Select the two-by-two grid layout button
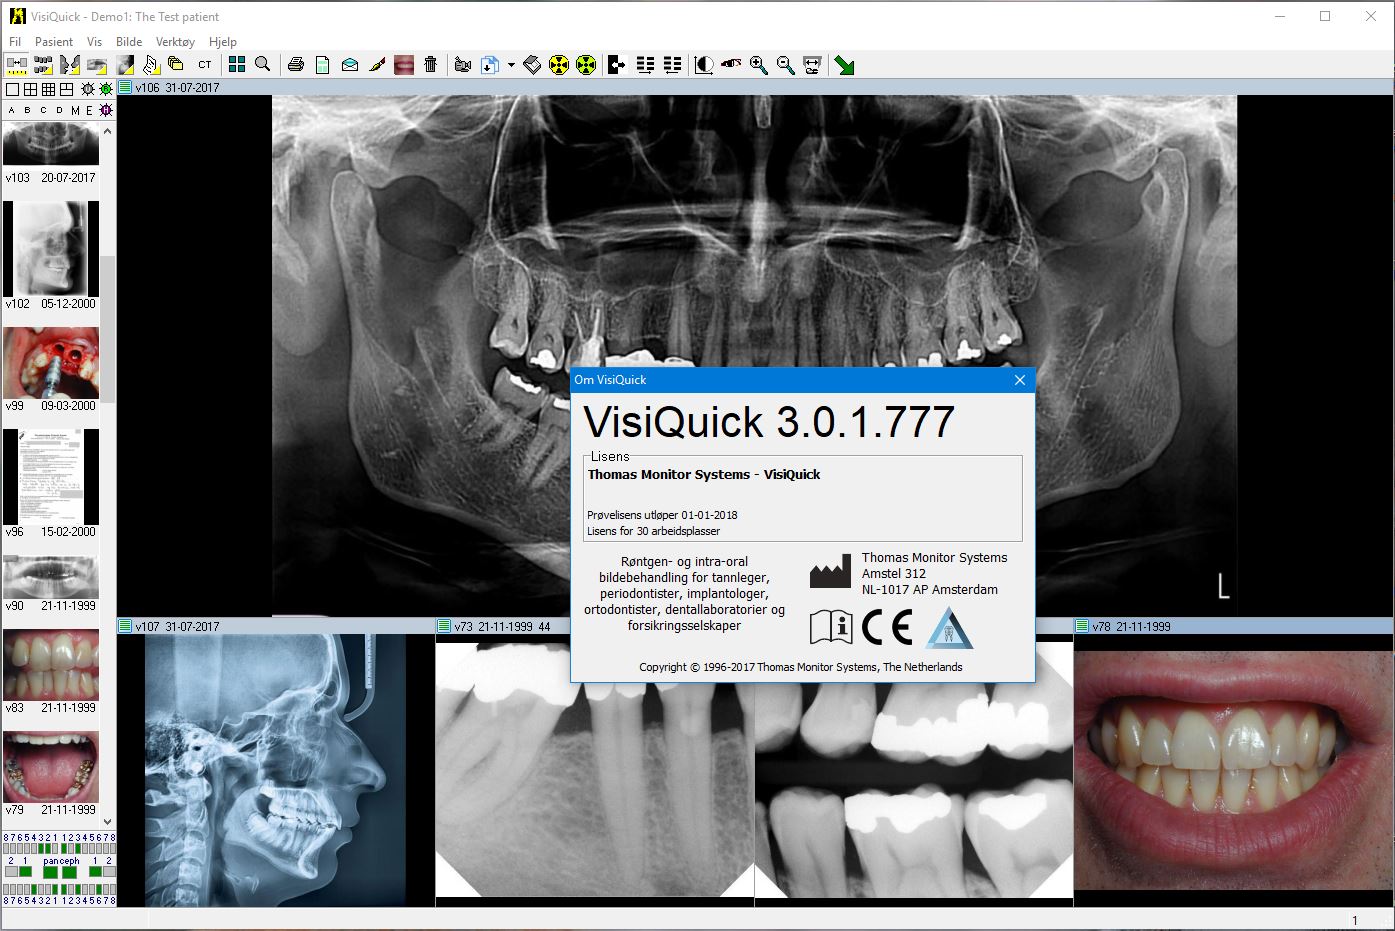The image size is (1395, 931). tap(31, 90)
